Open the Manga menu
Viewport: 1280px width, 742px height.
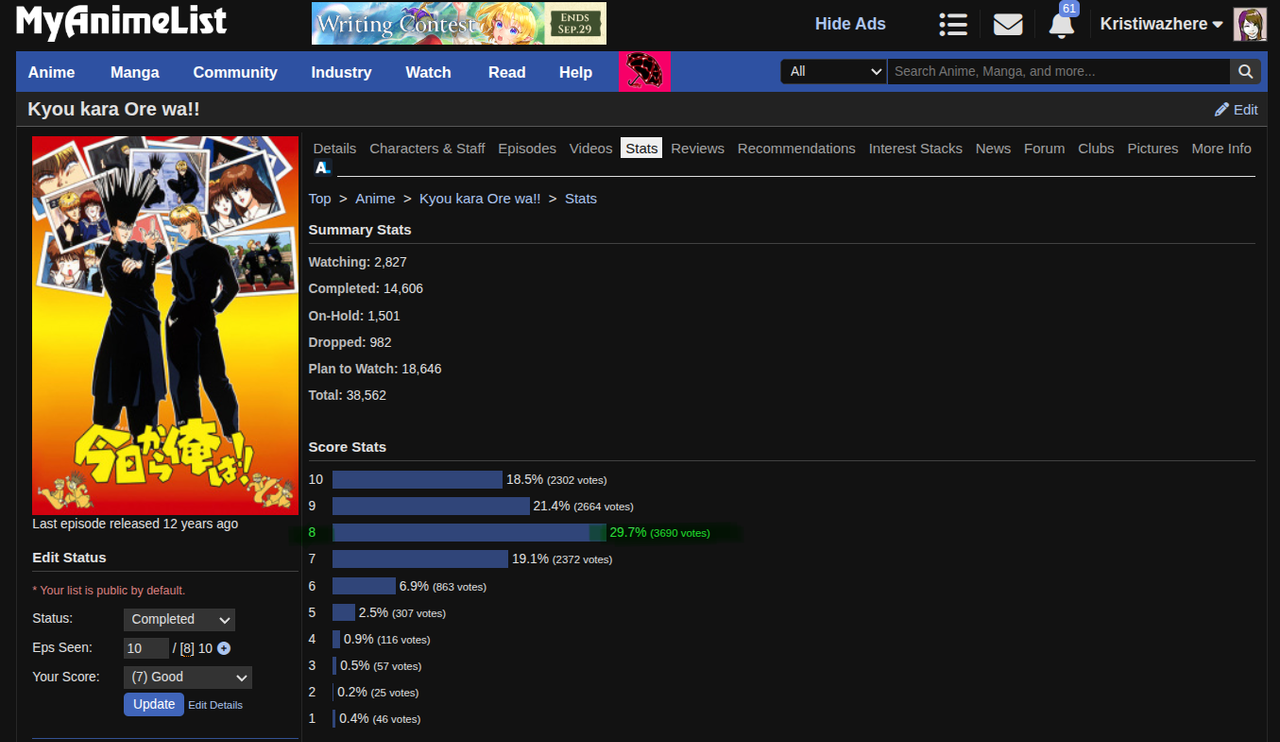tap(135, 72)
